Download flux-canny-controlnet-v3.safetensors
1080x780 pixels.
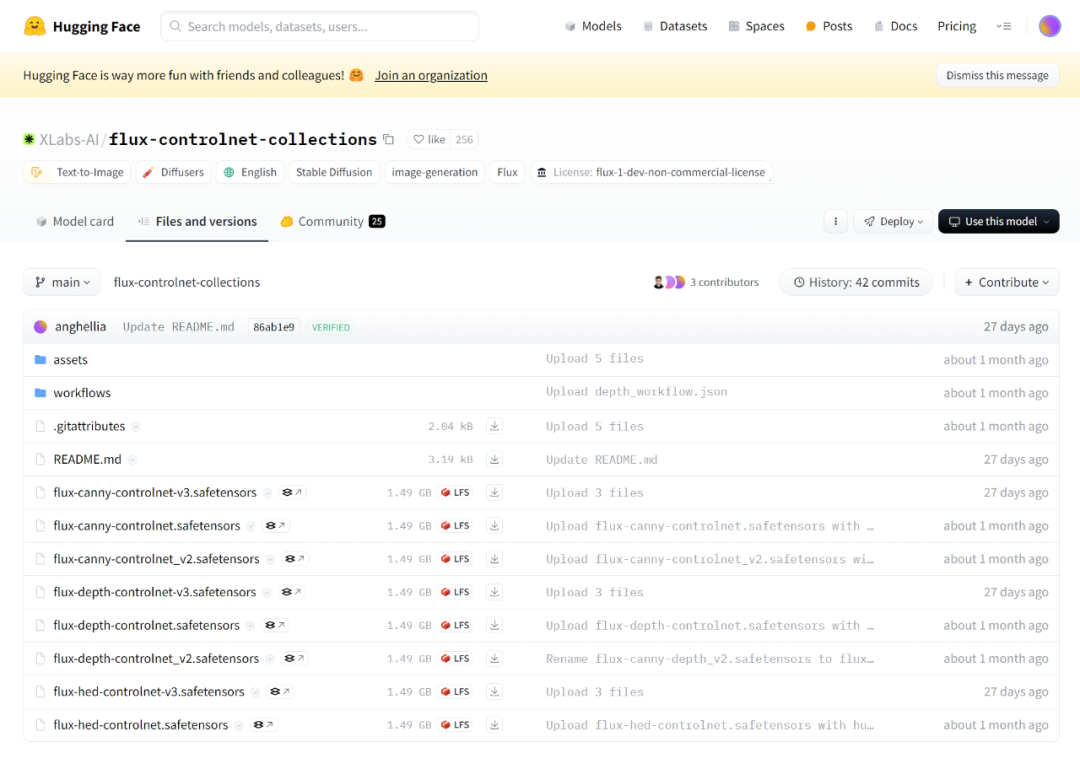495,492
